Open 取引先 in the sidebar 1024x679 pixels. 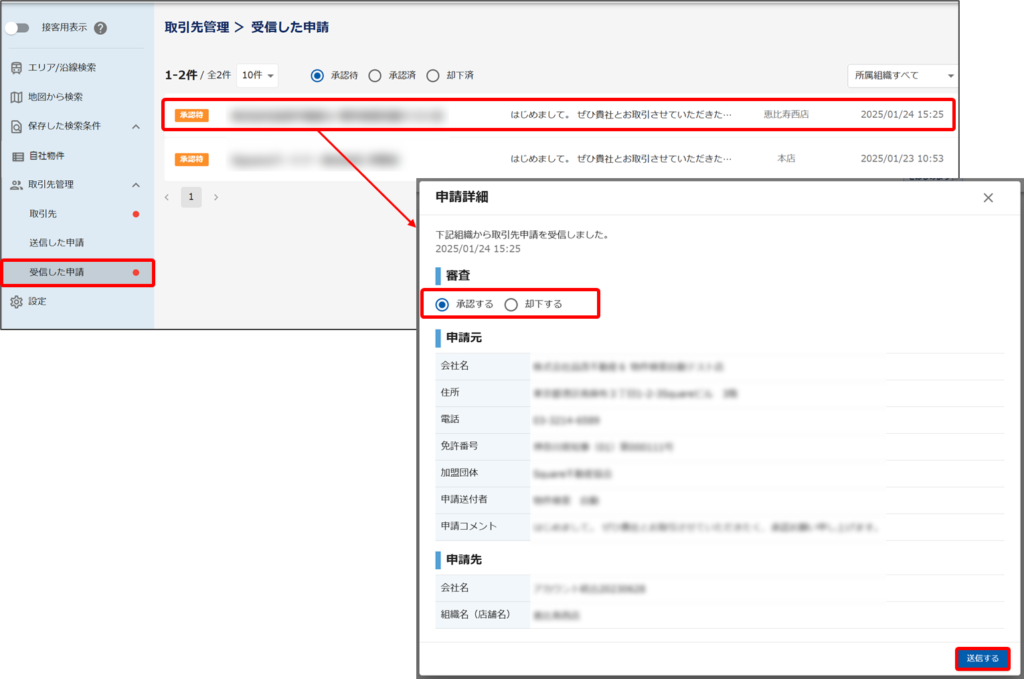[x=43, y=214]
